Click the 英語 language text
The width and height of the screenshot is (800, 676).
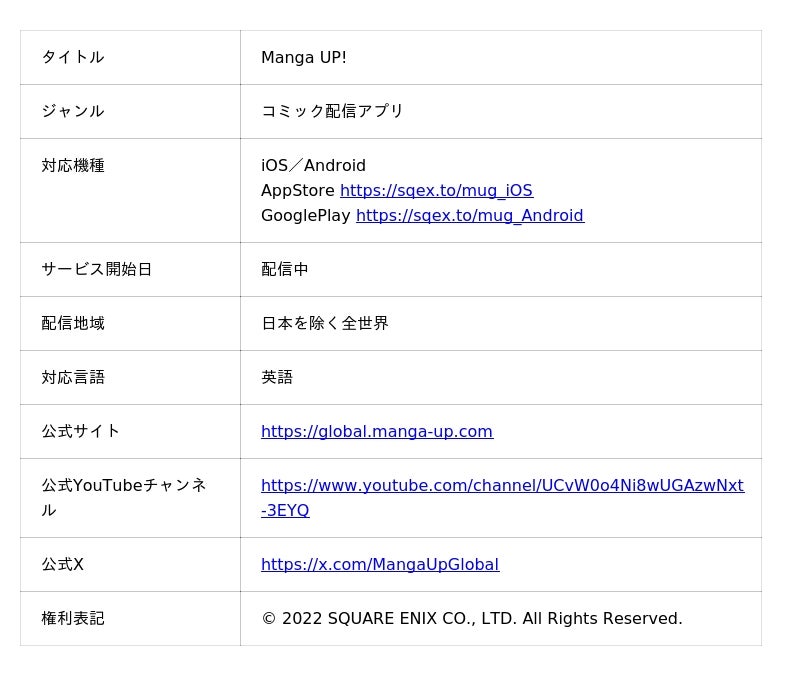click(x=277, y=377)
